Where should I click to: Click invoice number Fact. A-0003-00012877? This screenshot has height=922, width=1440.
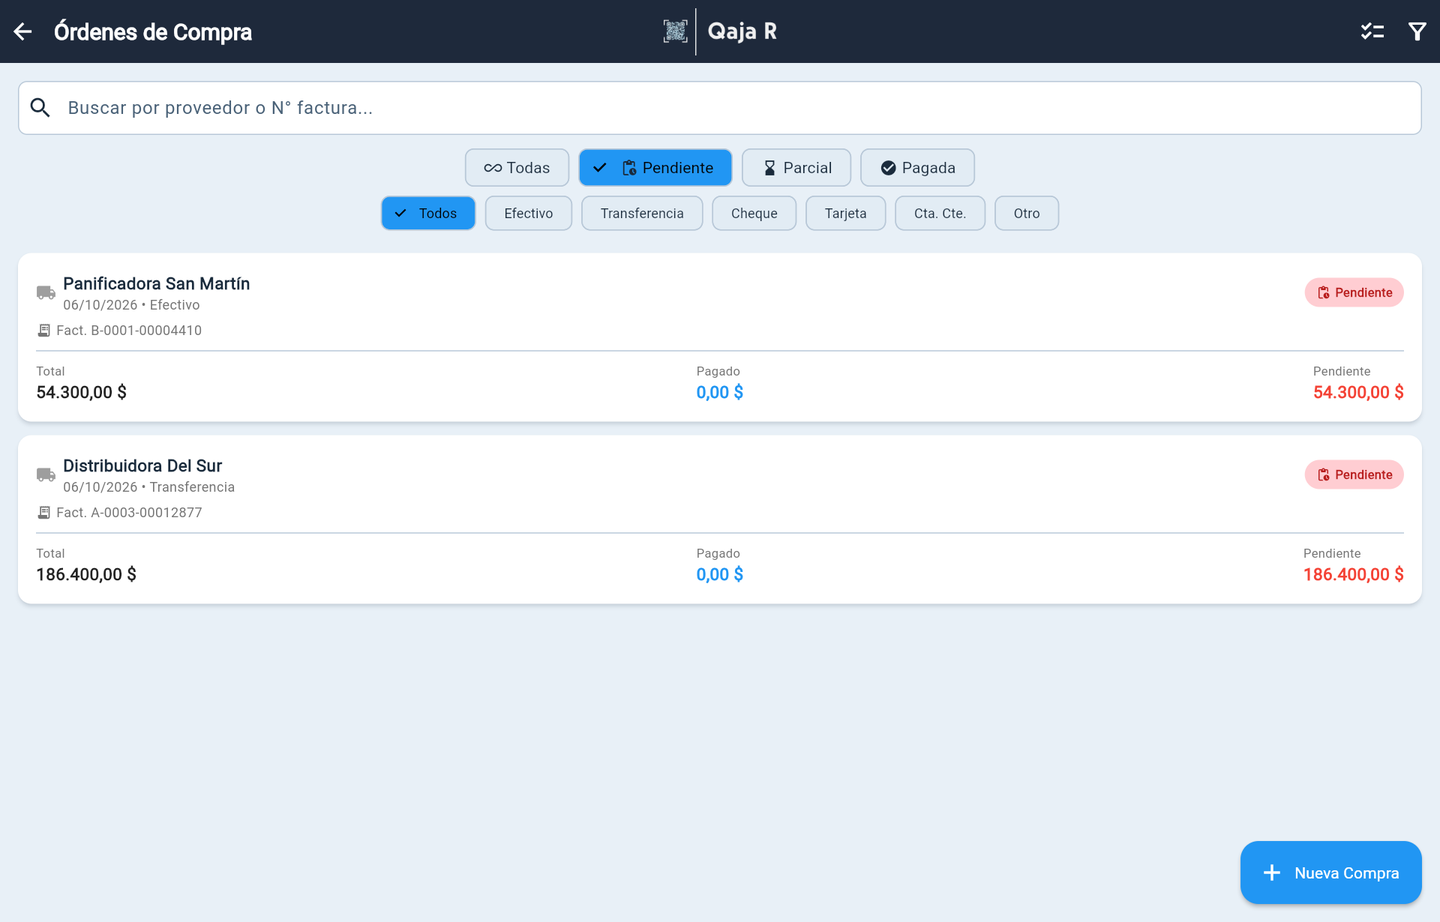[x=129, y=513]
